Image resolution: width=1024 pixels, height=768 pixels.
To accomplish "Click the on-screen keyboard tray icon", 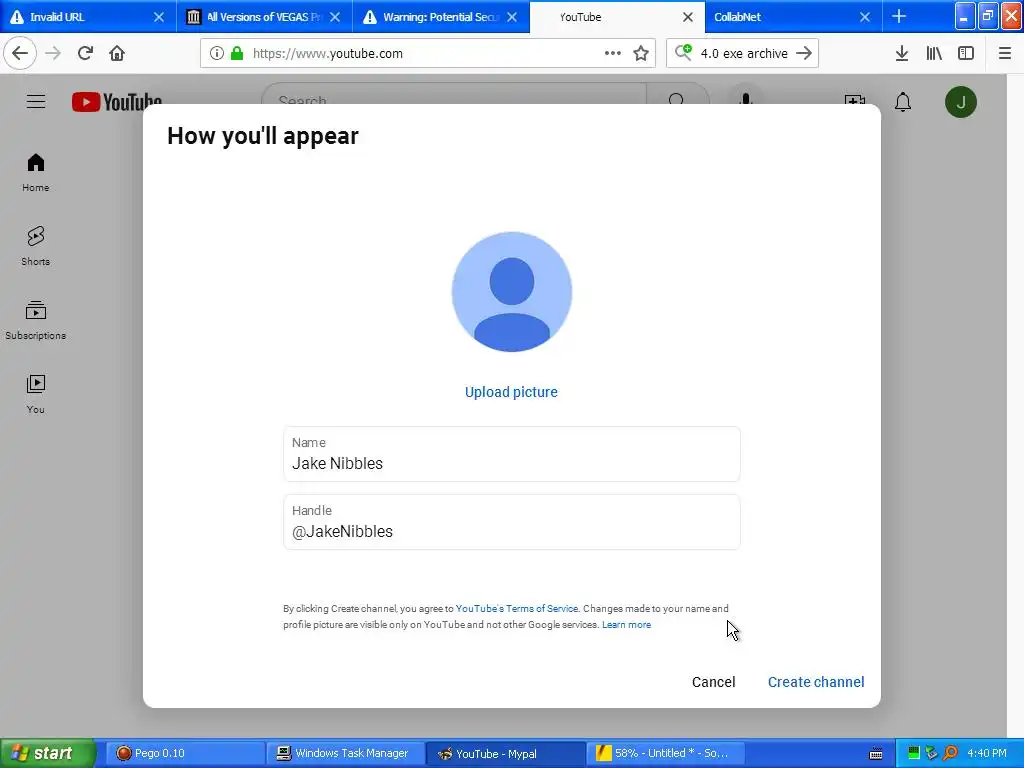I will [876, 754].
